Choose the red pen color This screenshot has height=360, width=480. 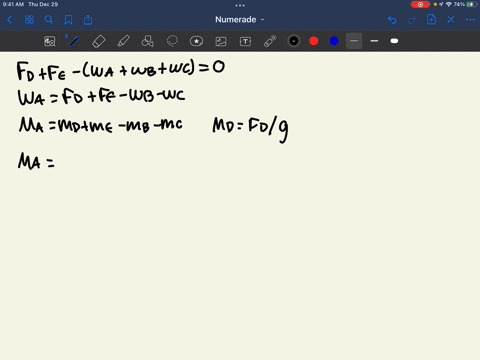[x=314, y=41]
